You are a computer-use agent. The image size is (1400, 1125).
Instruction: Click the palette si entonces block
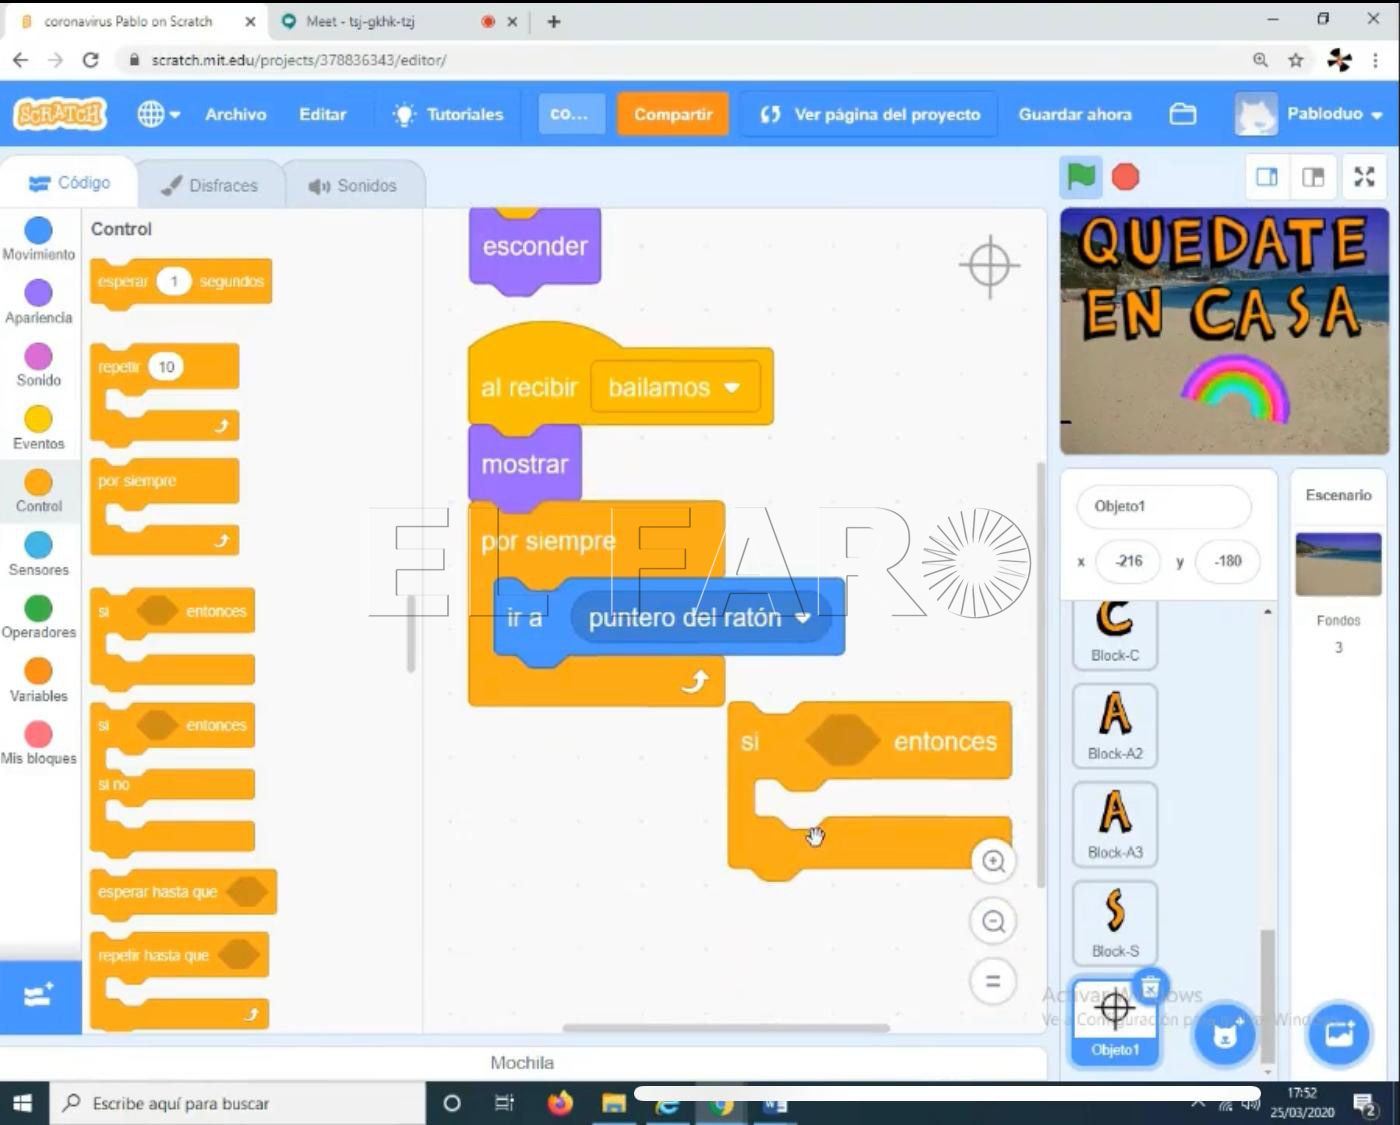pyautogui.click(x=172, y=635)
